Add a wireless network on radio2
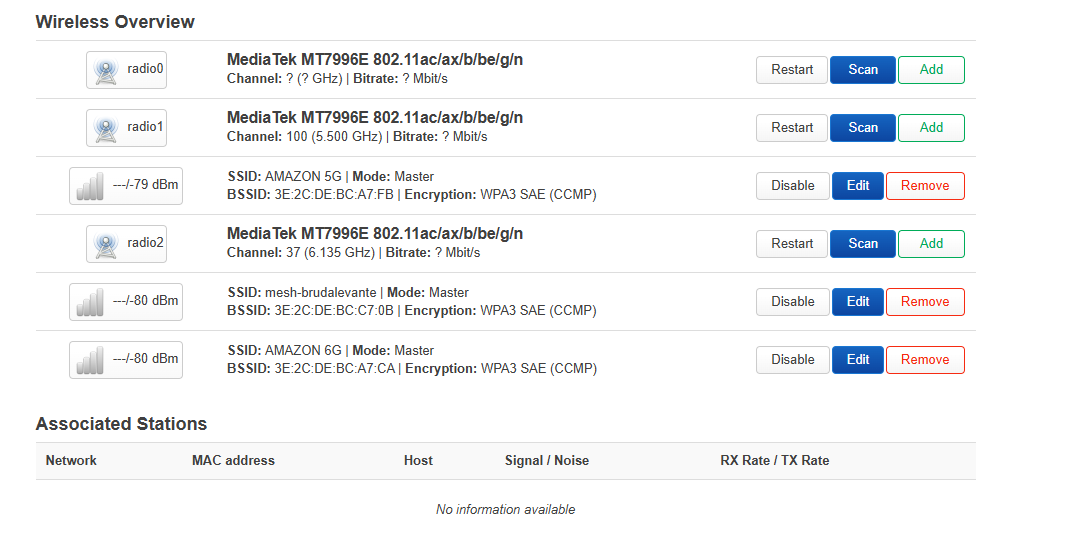Image resolution: width=1092 pixels, height=553 pixels. (931, 244)
